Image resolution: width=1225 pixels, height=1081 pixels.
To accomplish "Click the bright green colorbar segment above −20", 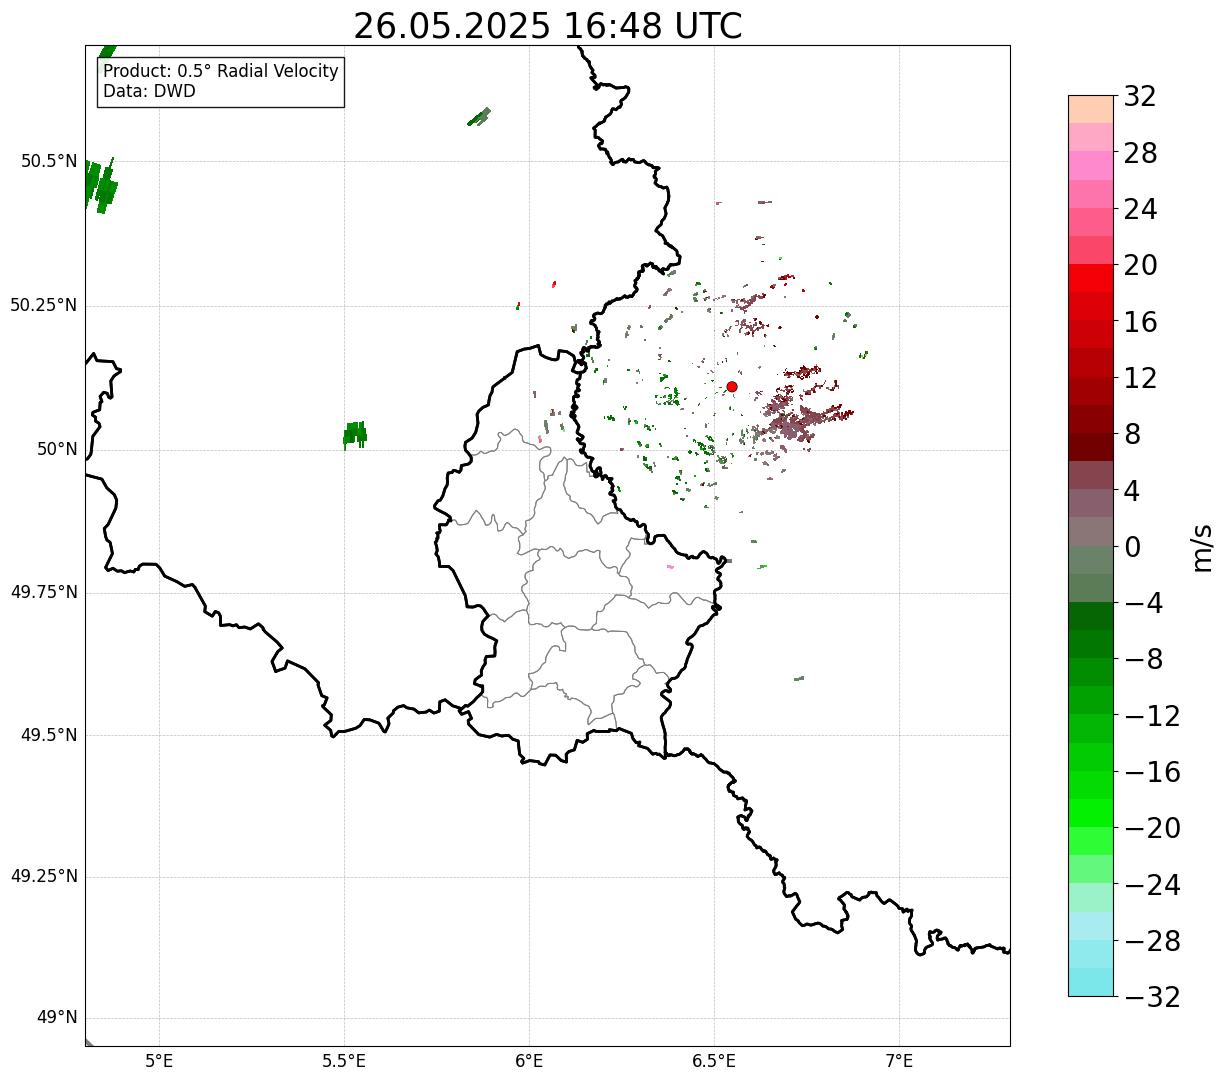I will pos(1091,813).
